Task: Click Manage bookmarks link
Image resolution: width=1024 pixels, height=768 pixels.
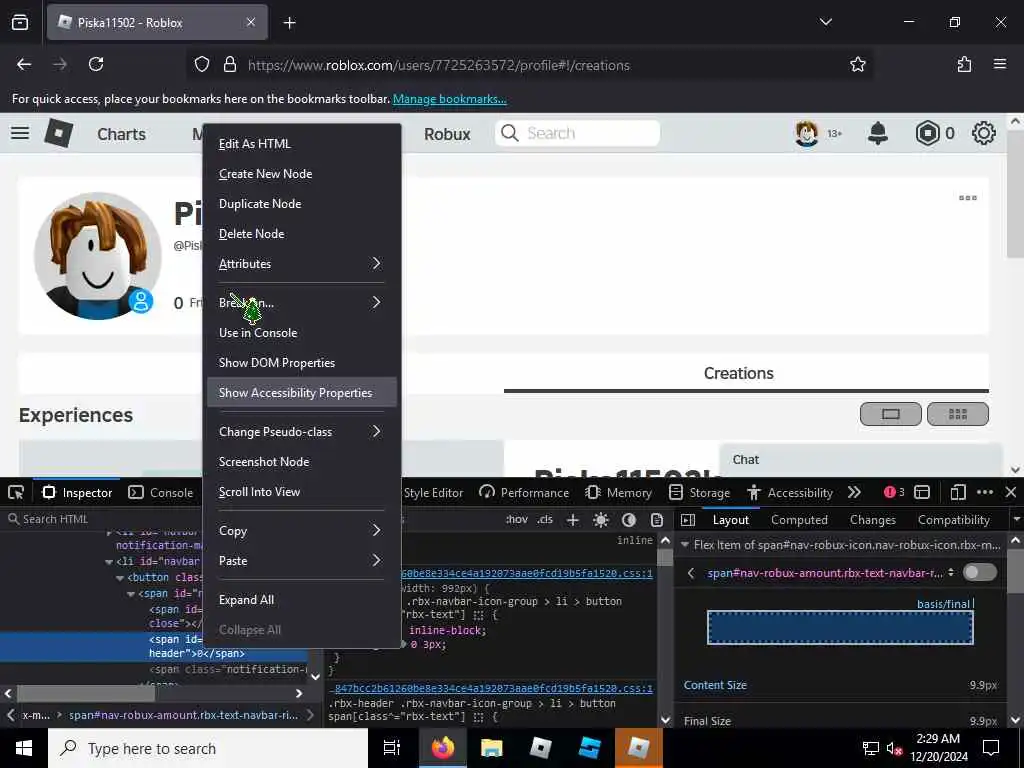Action: click(449, 99)
